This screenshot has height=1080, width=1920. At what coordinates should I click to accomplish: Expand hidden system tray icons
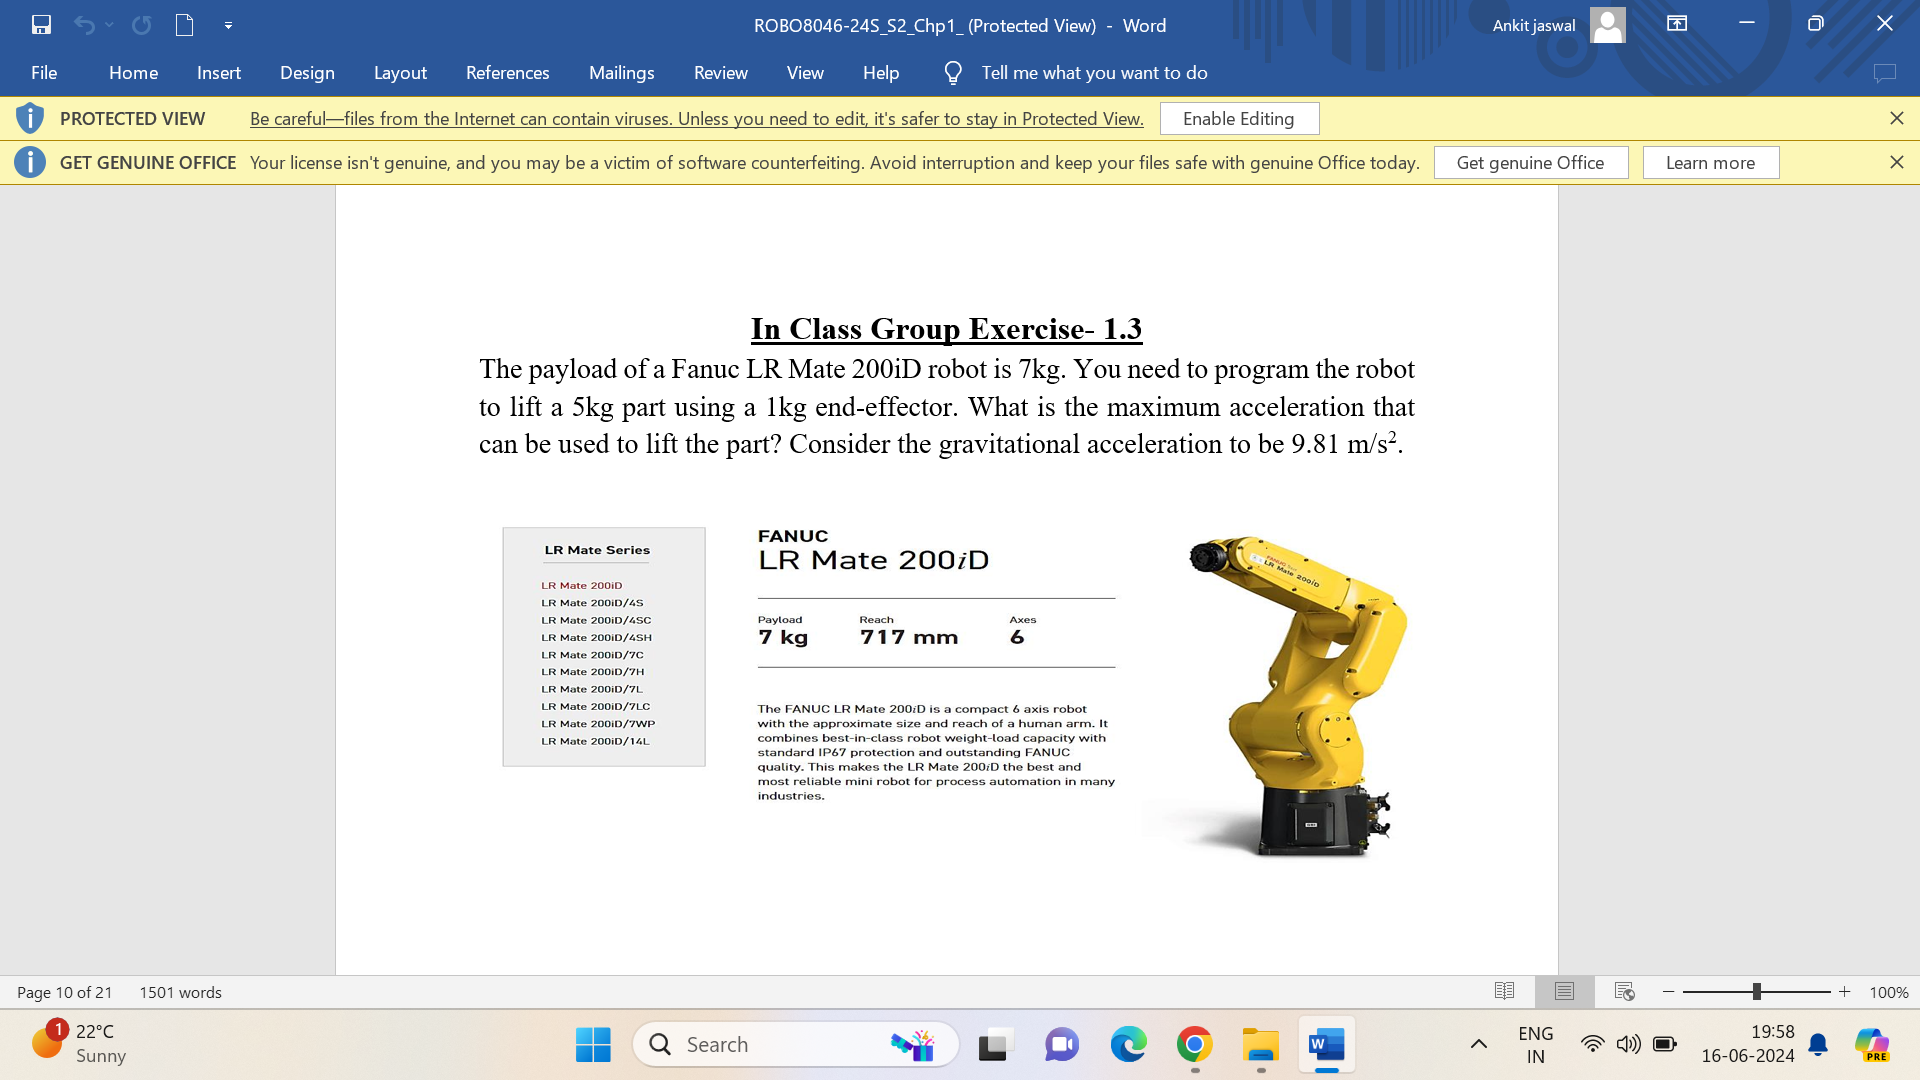1478,1043
